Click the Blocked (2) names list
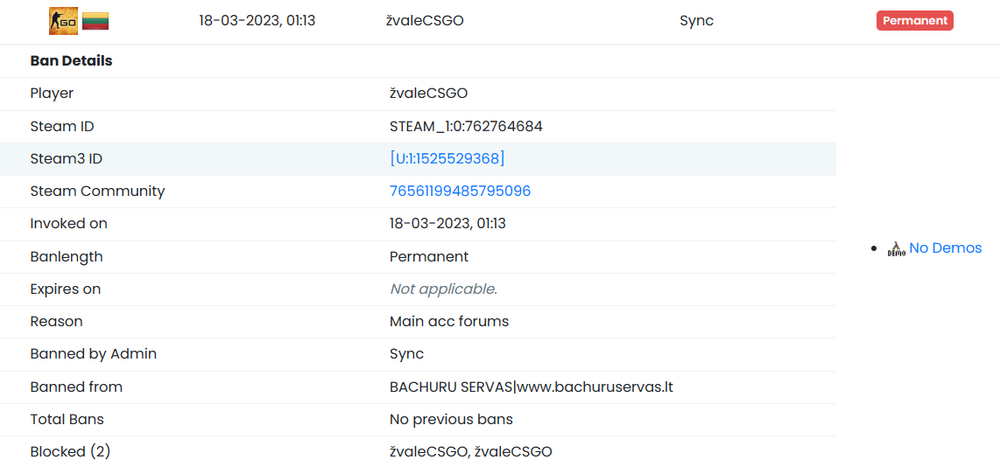The width and height of the screenshot is (1000, 467). (470, 451)
